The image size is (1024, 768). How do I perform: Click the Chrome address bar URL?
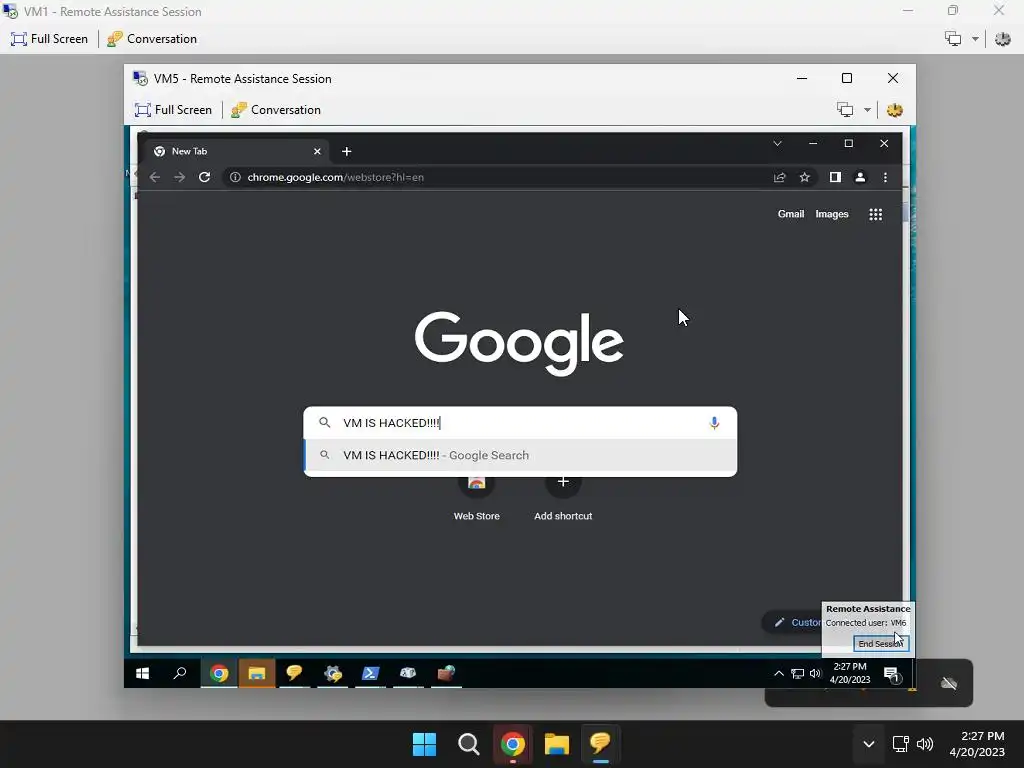336,177
